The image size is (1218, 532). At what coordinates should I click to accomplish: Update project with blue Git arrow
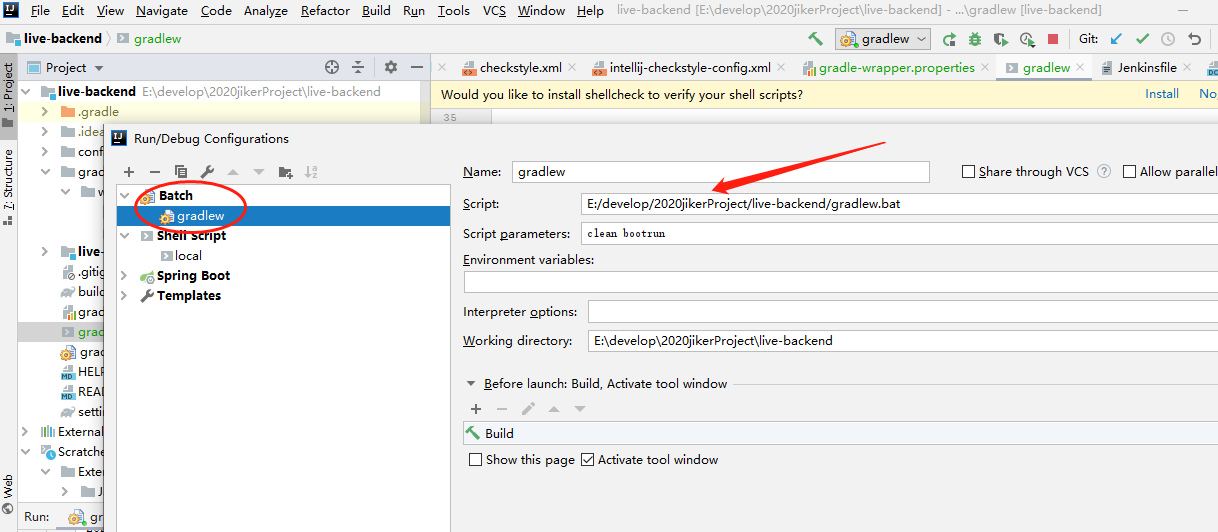pos(1116,39)
